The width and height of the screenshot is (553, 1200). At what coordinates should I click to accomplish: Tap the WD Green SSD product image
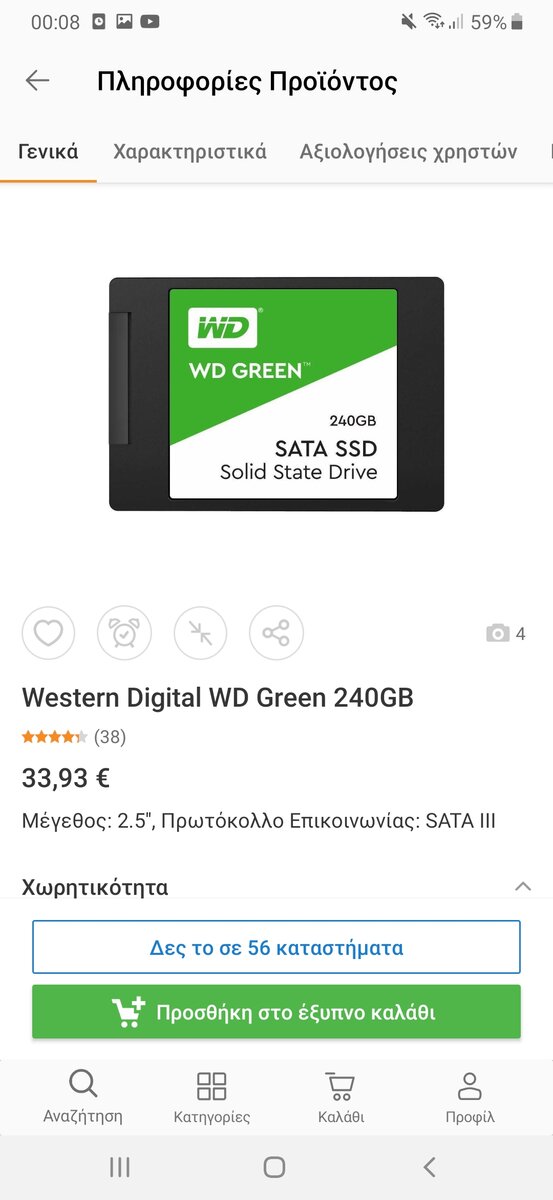tap(276, 394)
